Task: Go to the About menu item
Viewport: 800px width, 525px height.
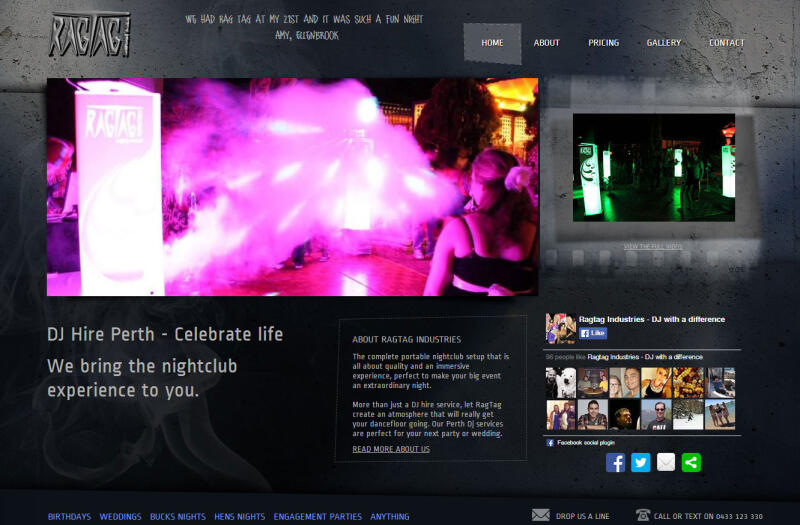Action: coord(547,43)
